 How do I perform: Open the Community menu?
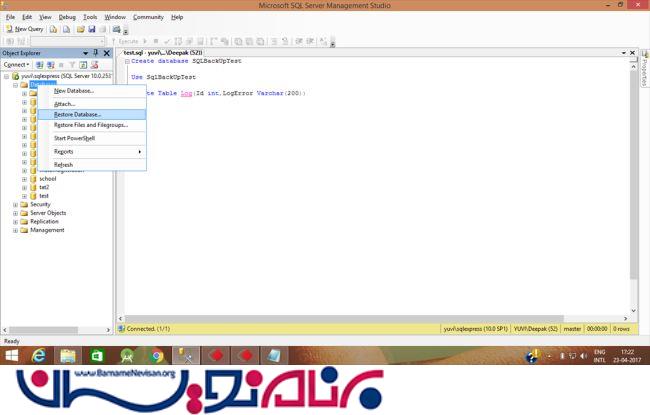click(148, 17)
